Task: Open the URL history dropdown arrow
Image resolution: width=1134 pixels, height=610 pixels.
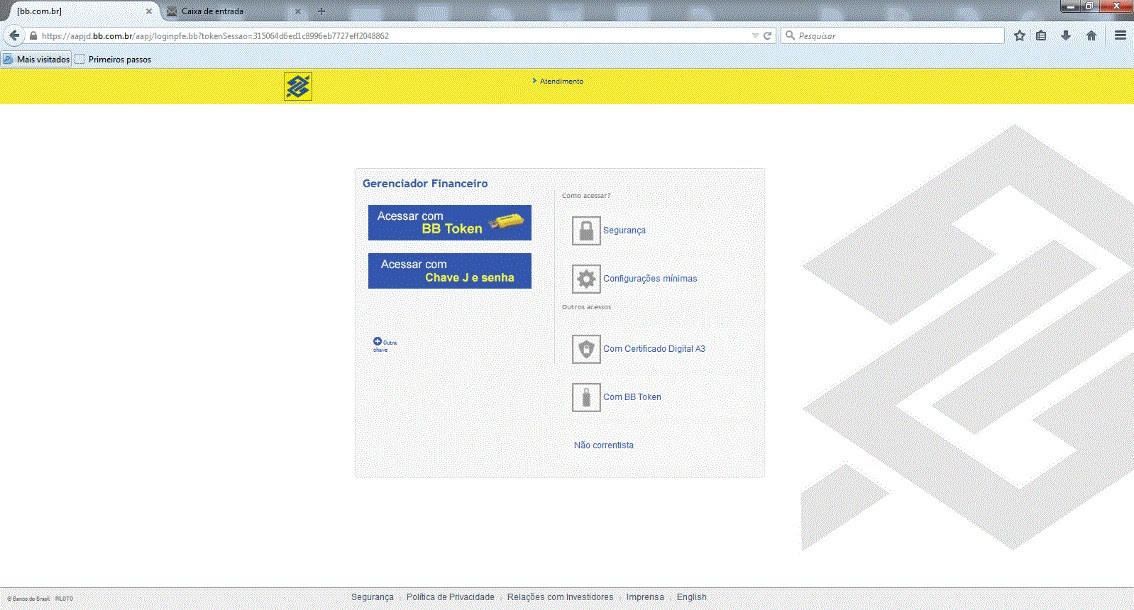Action: (x=755, y=35)
